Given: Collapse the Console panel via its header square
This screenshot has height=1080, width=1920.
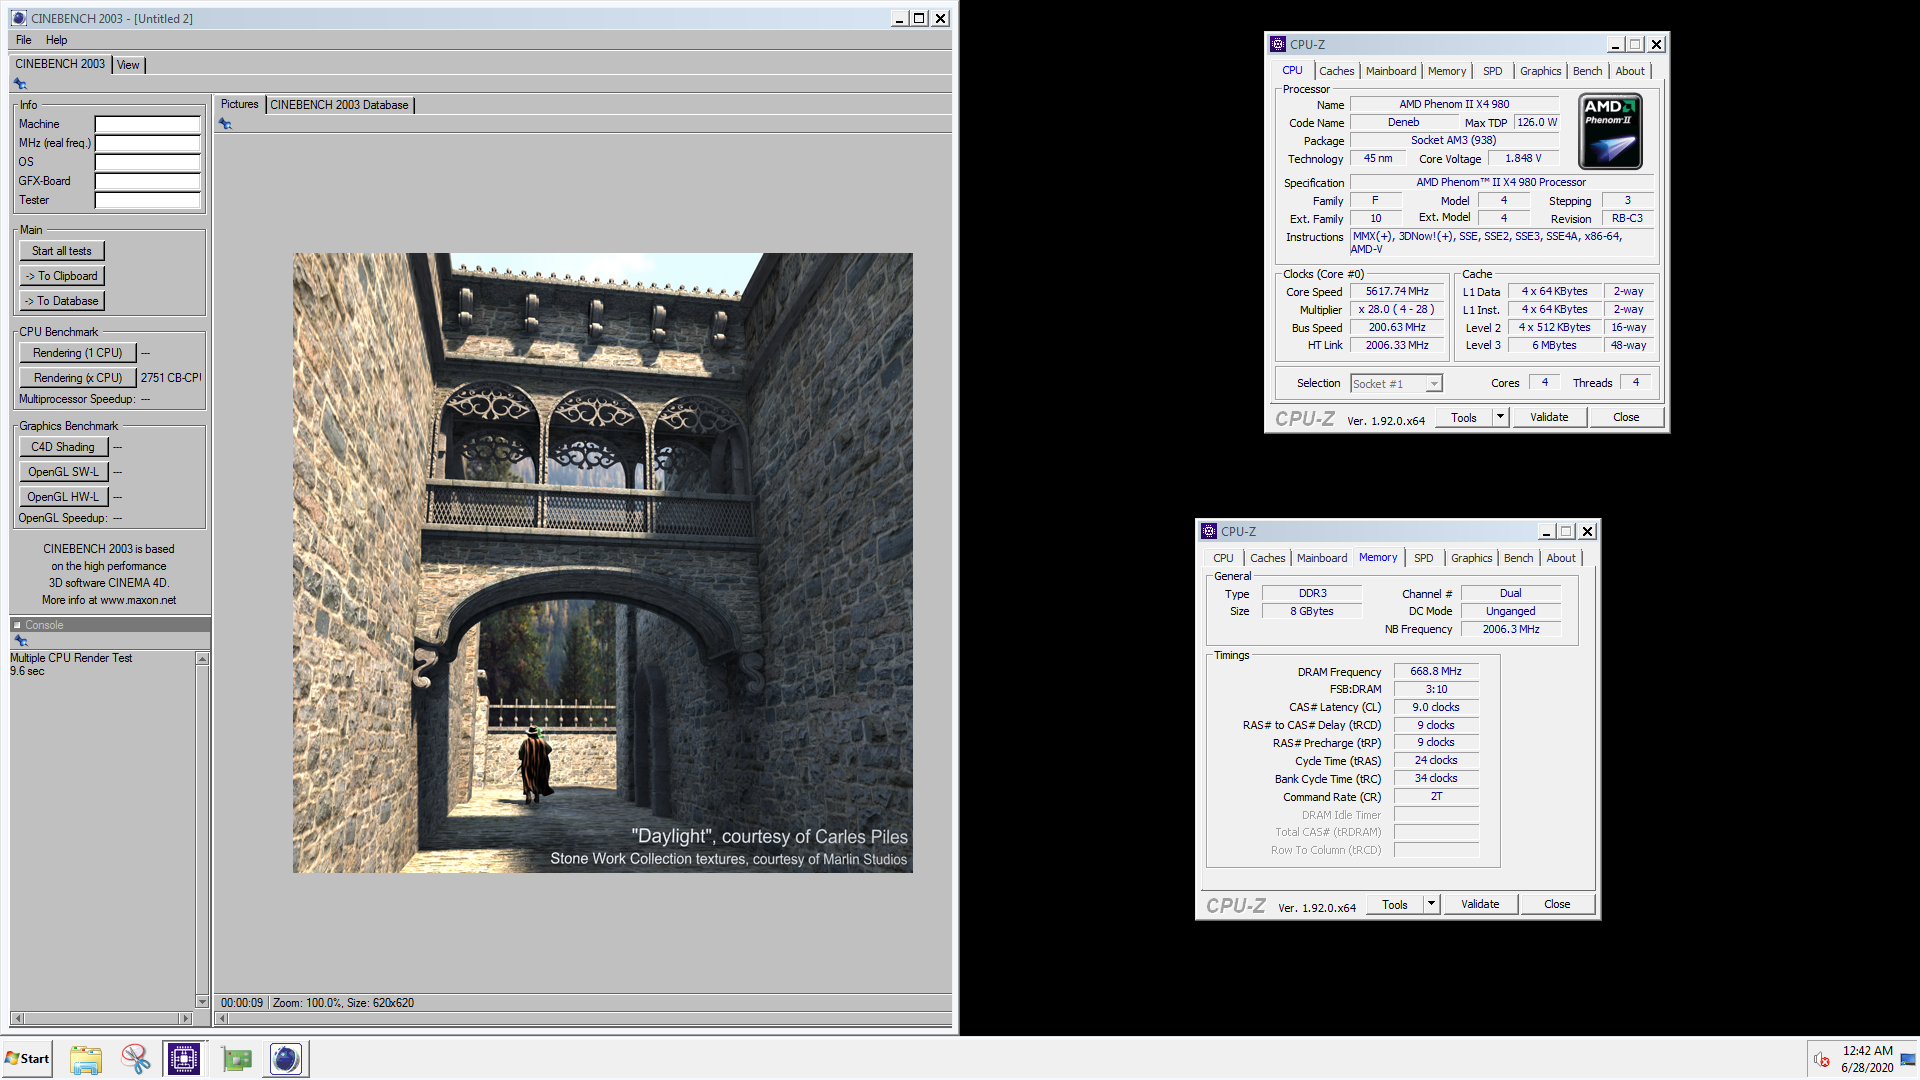Looking at the screenshot, I should tap(17, 625).
